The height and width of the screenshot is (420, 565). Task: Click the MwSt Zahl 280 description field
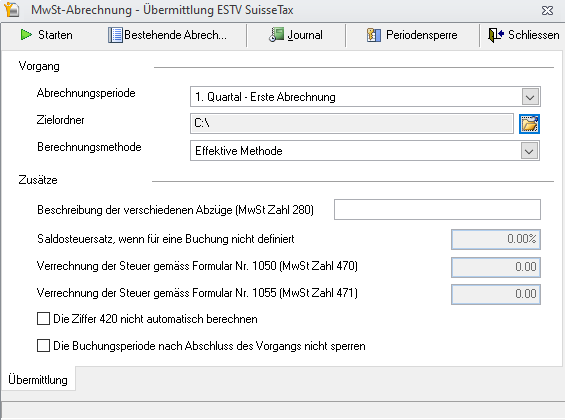click(x=437, y=210)
